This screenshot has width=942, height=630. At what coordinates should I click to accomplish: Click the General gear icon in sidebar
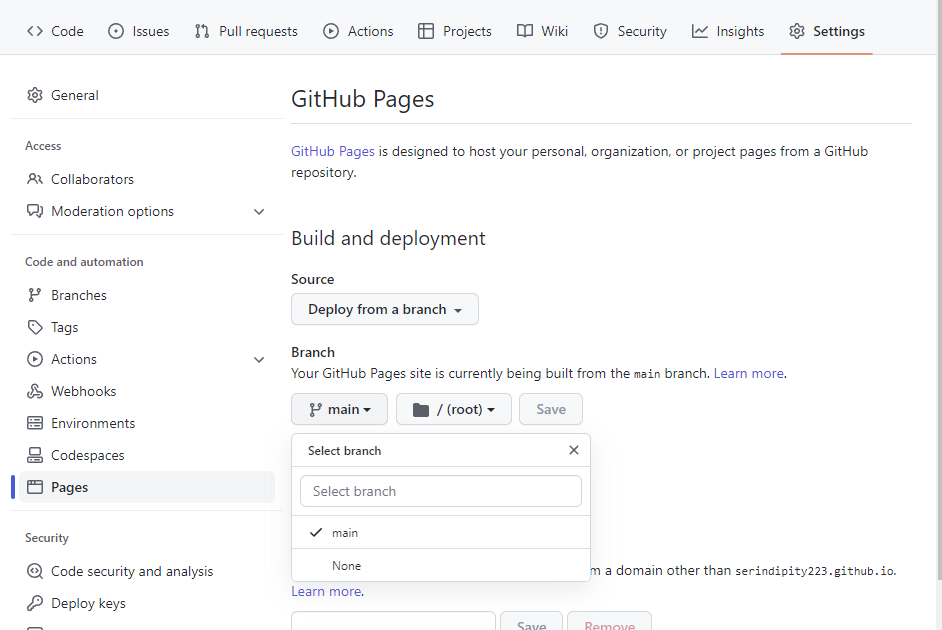point(35,95)
